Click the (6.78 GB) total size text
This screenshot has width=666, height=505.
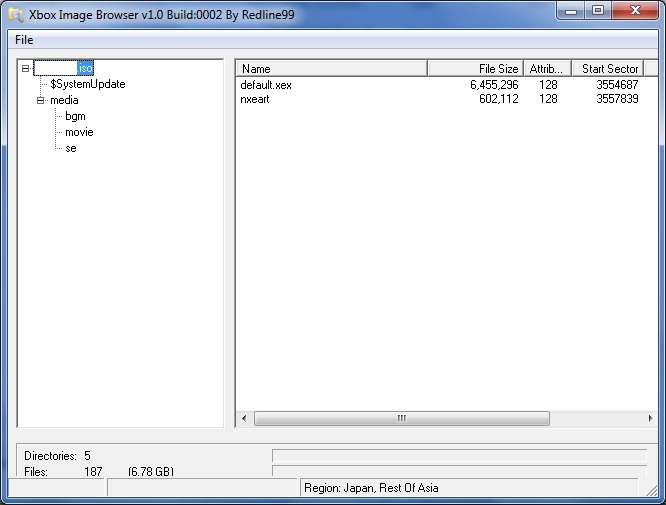pos(151,471)
